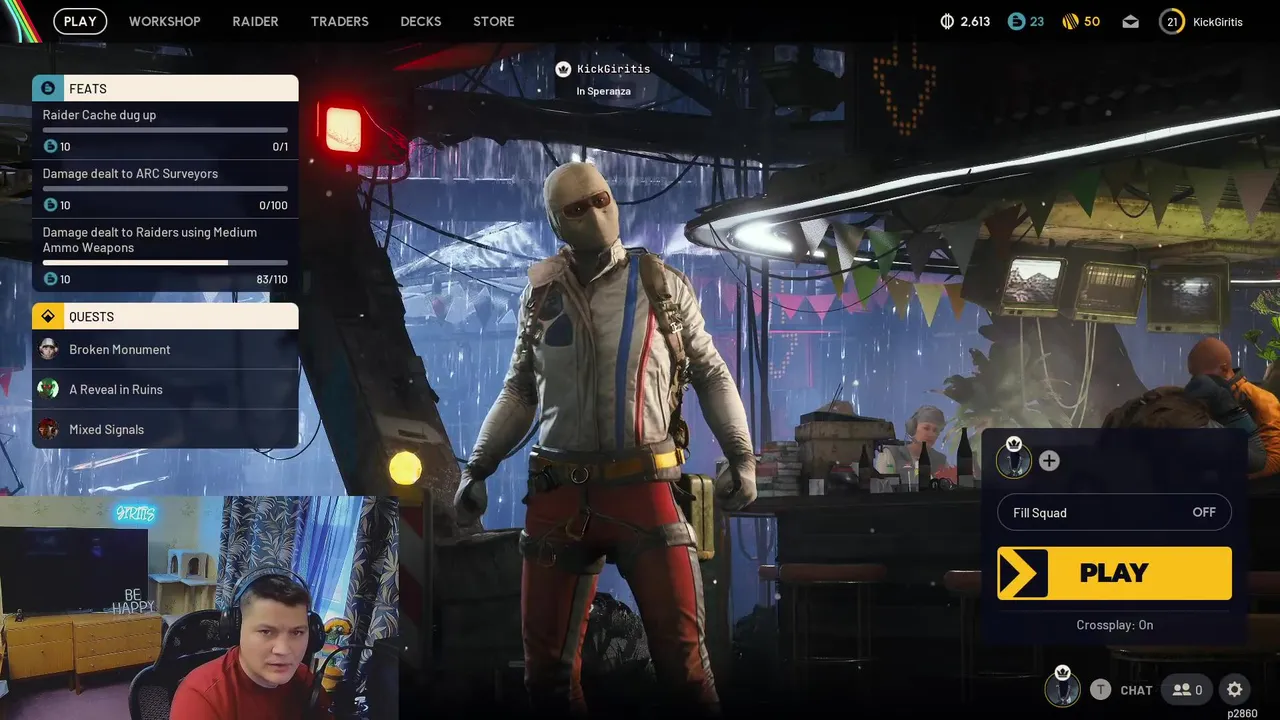This screenshot has height=720, width=1280.
Task: Select the Raider Cache dug up feat
Action: (165, 130)
